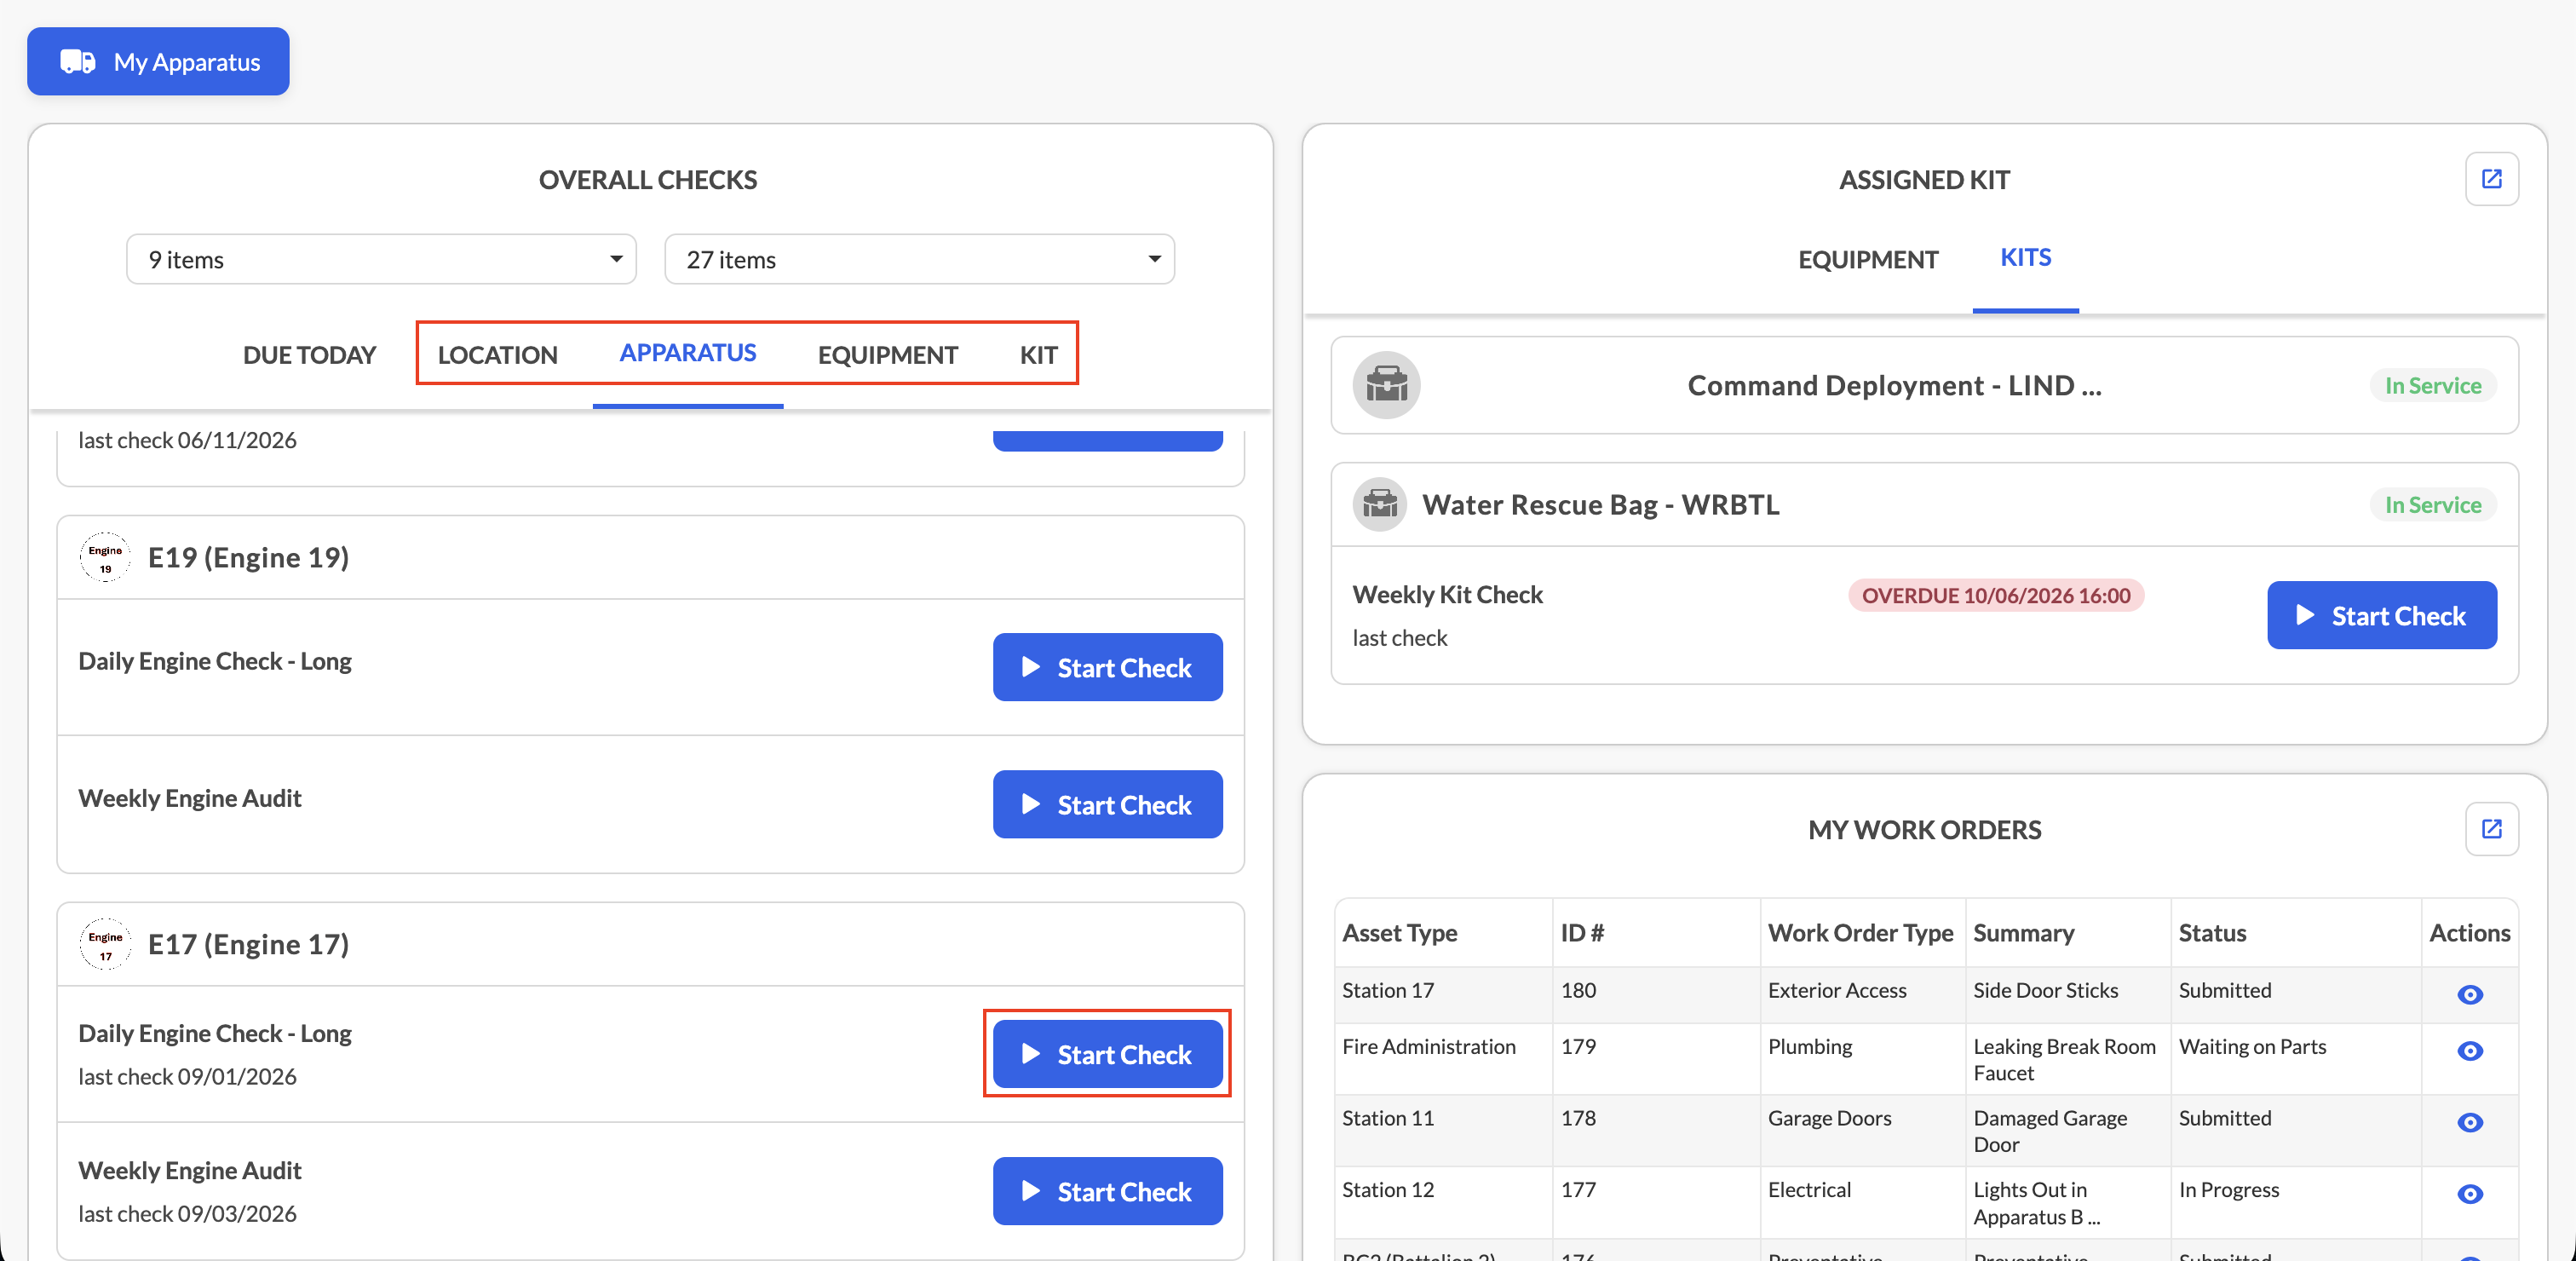The image size is (2576, 1261).
Task: Select the Apparatus tab
Action: coord(688,353)
